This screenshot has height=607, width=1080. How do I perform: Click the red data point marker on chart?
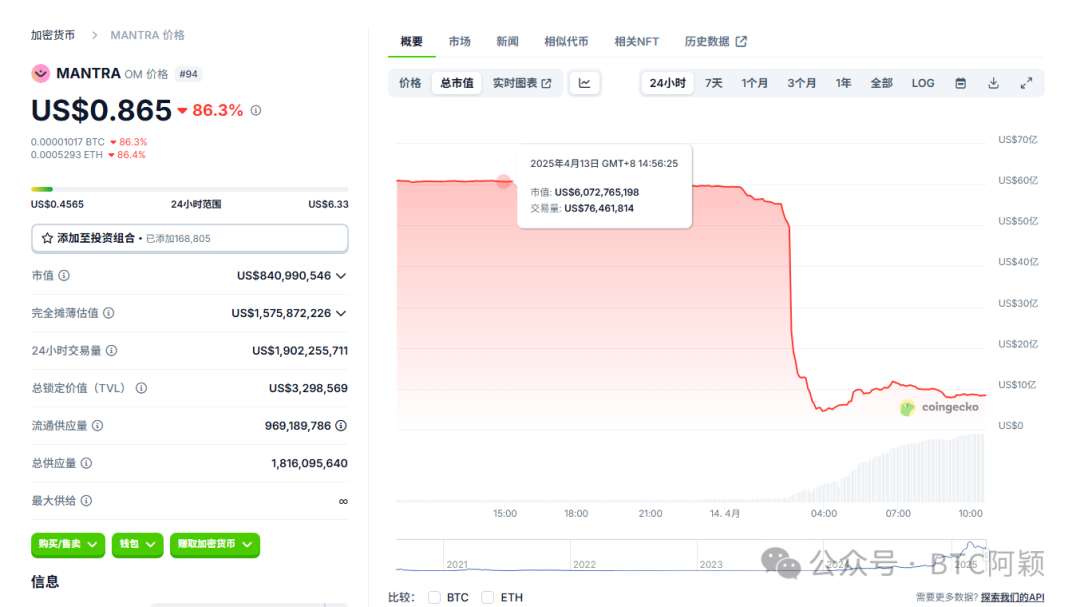tap(504, 181)
